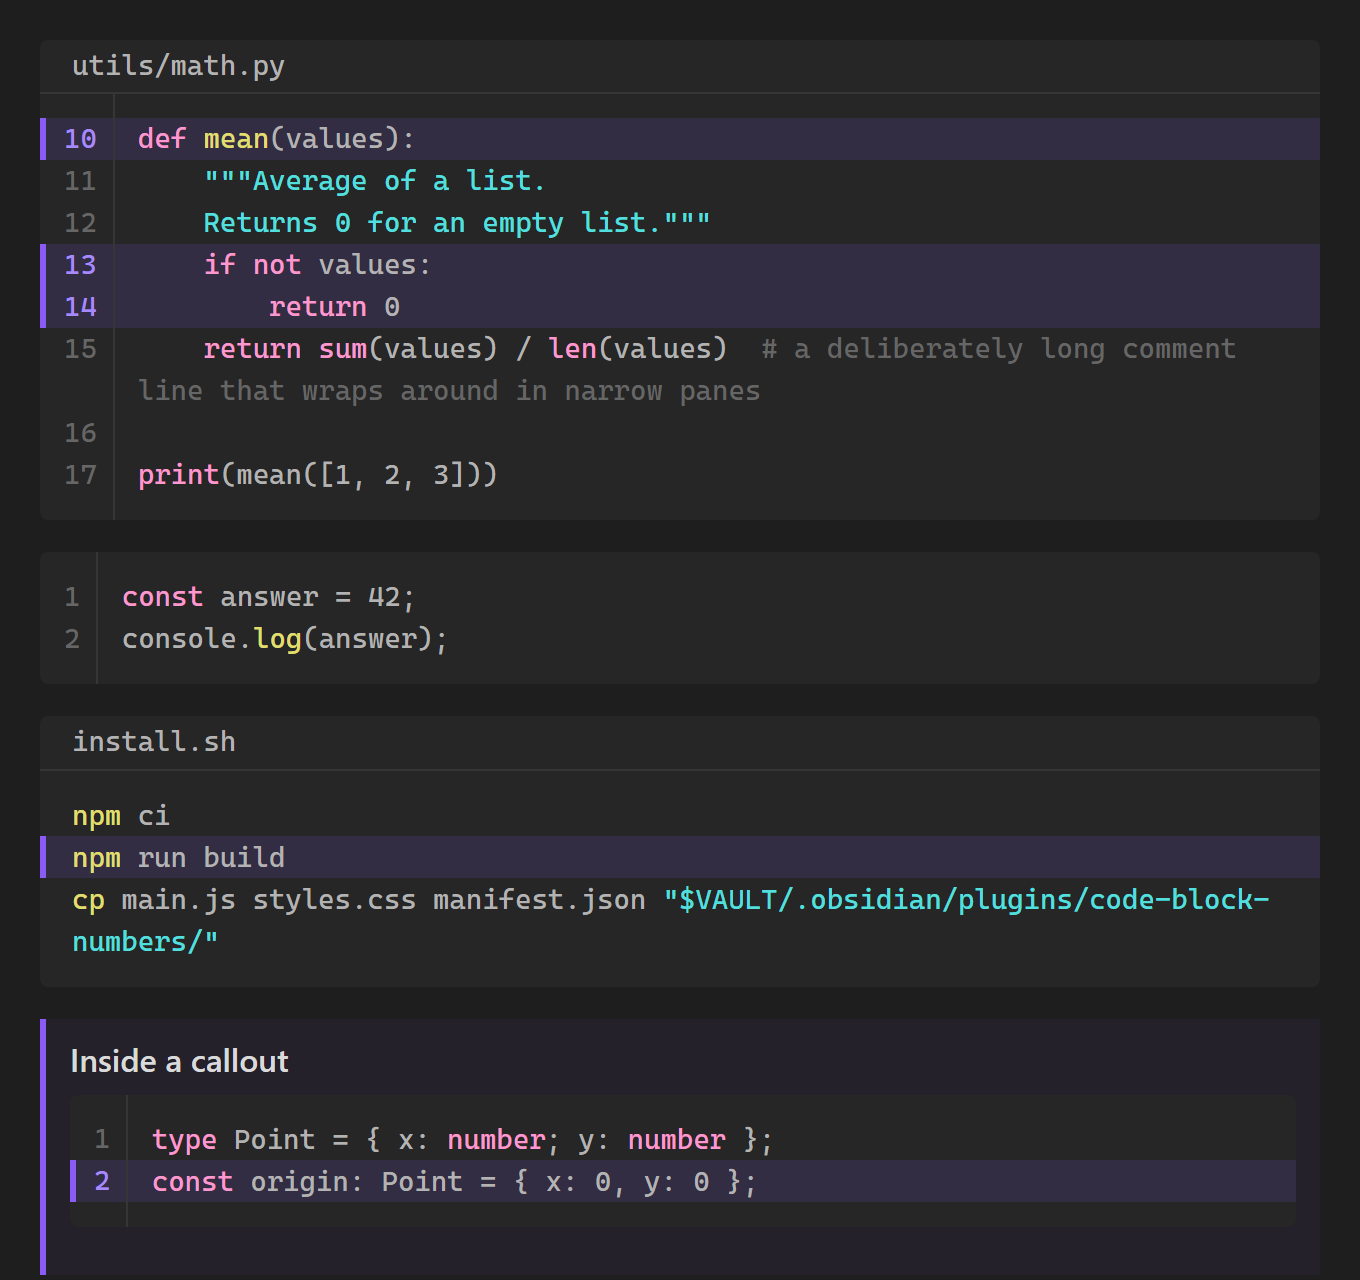Click 'cp main.js styles.css manifest.json' command
This screenshot has height=1280, width=1360.
point(359,900)
